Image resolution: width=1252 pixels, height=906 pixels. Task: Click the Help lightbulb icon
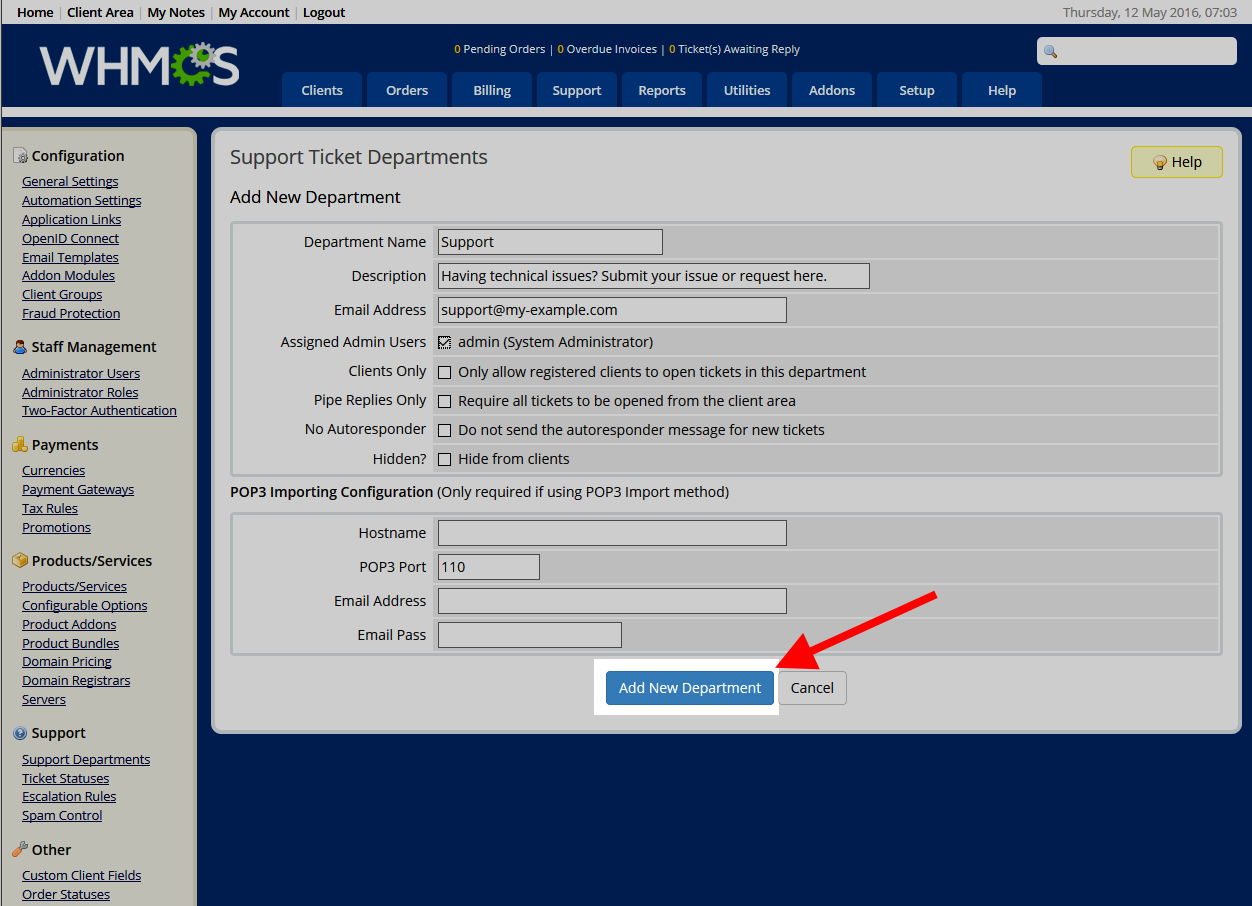(x=1160, y=162)
